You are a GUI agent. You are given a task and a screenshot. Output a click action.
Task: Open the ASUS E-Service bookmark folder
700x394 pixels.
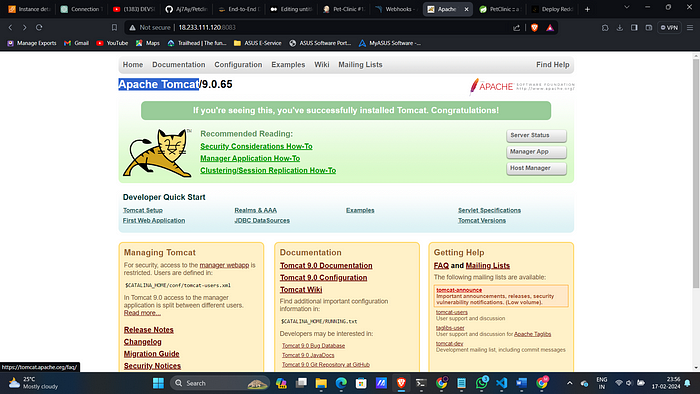pyautogui.click(x=258, y=43)
